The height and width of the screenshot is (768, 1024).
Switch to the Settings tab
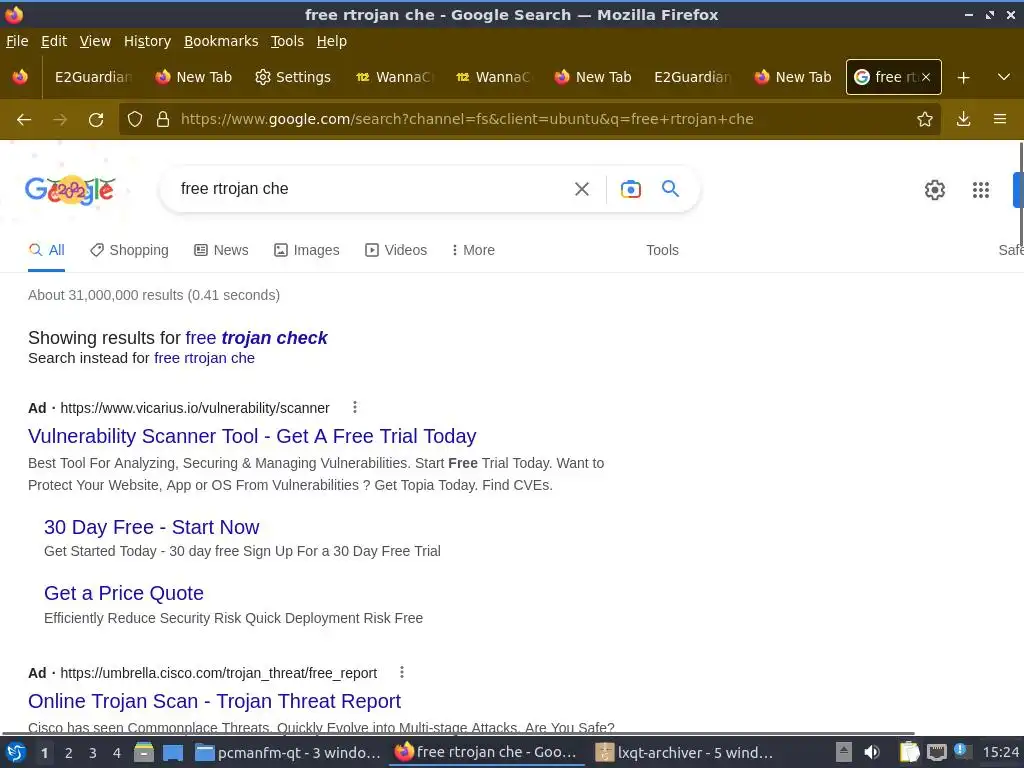[293, 77]
